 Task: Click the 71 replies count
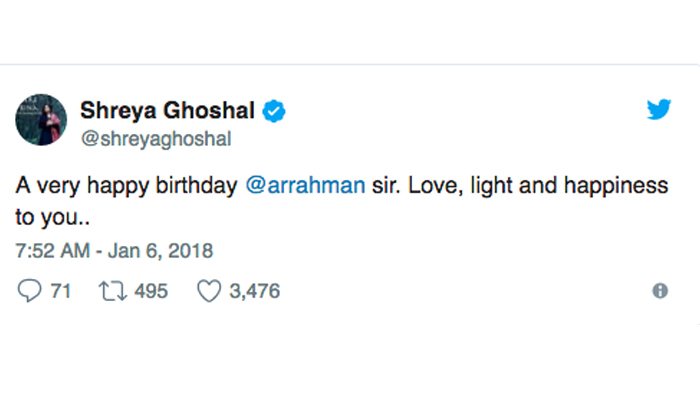[x=58, y=291]
